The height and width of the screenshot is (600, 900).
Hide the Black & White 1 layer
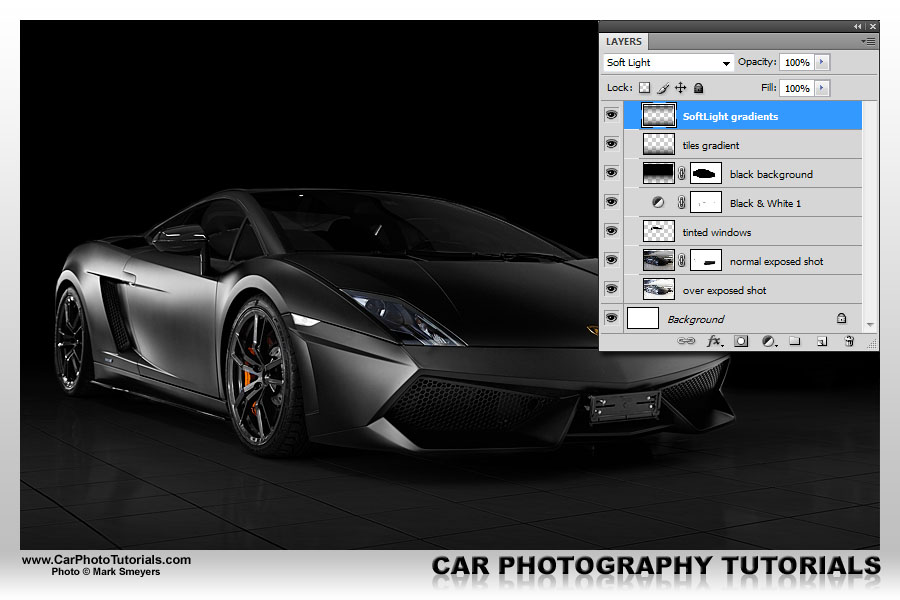(x=612, y=202)
